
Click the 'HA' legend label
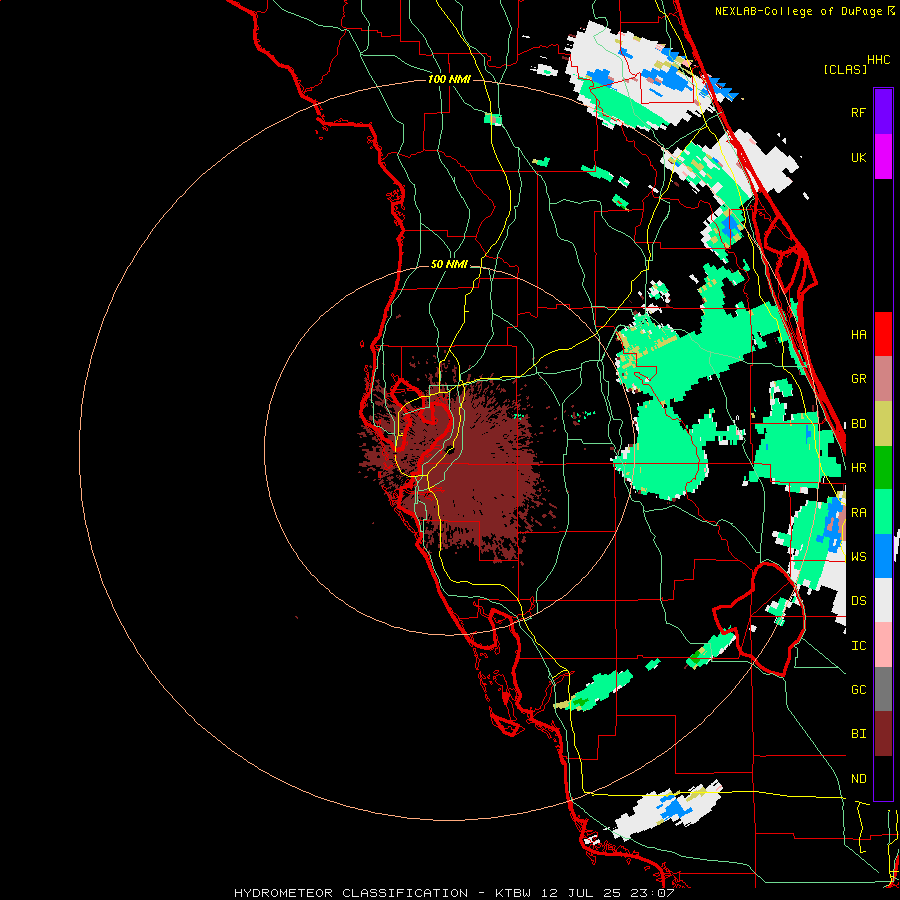[x=858, y=334]
